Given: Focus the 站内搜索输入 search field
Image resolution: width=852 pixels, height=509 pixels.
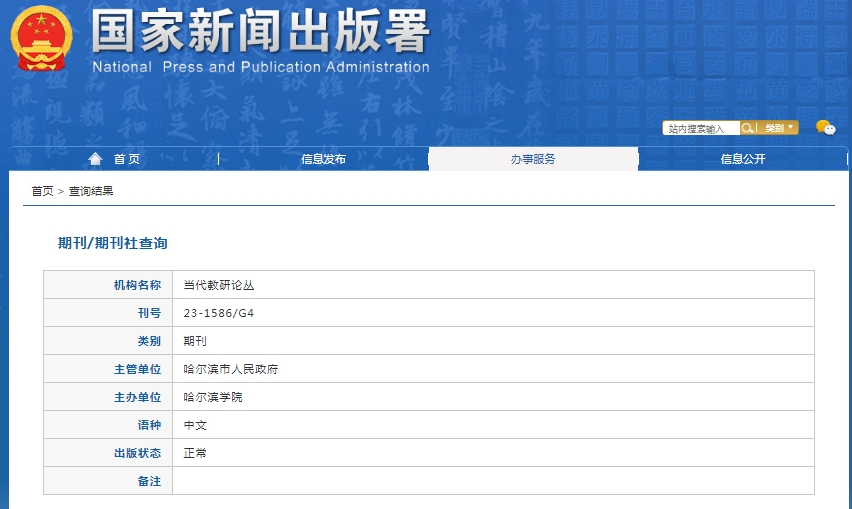Looking at the screenshot, I should click(700, 128).
